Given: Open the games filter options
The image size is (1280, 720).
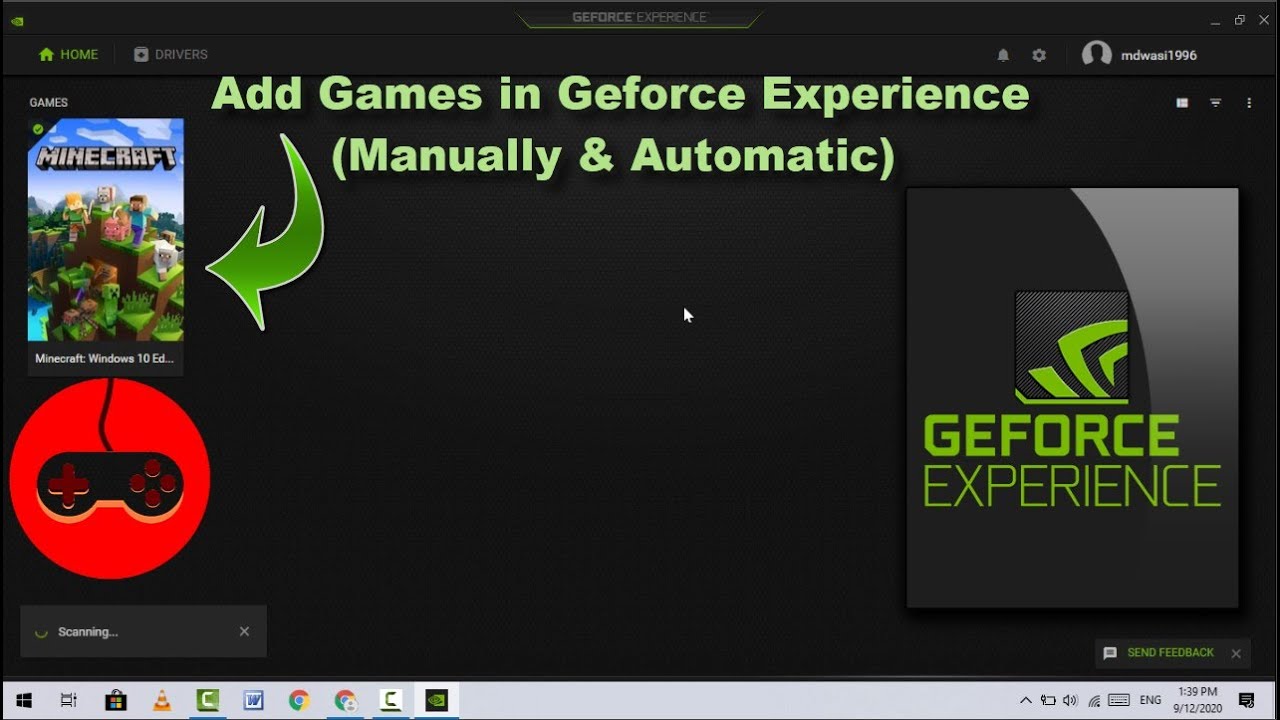Looking at the screenshot, I should tap(1215, 103).
